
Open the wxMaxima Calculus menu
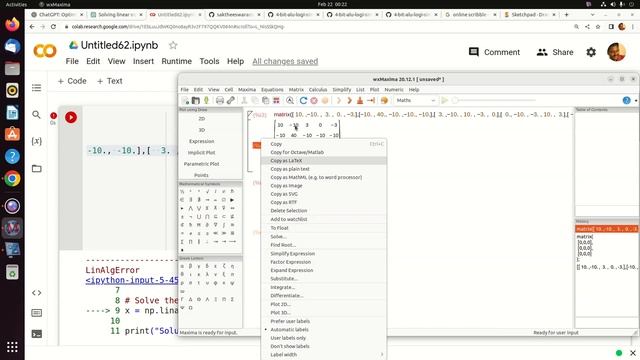318,90
